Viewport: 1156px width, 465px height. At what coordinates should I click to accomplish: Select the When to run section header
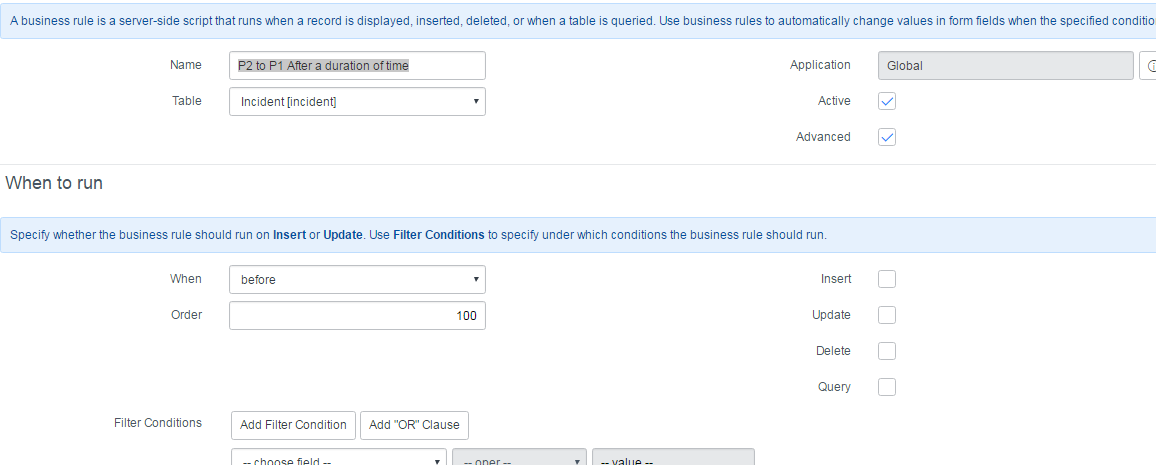click(x=54, y=183)
